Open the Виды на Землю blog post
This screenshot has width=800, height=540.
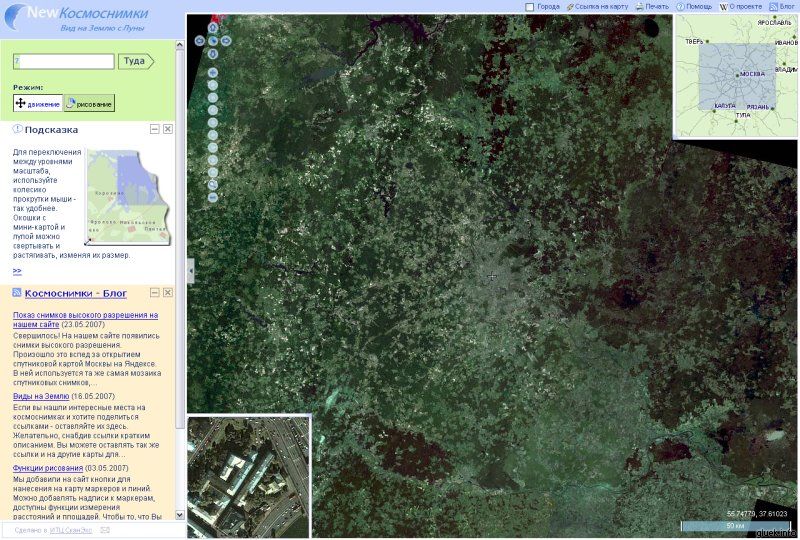click(41, 396)
